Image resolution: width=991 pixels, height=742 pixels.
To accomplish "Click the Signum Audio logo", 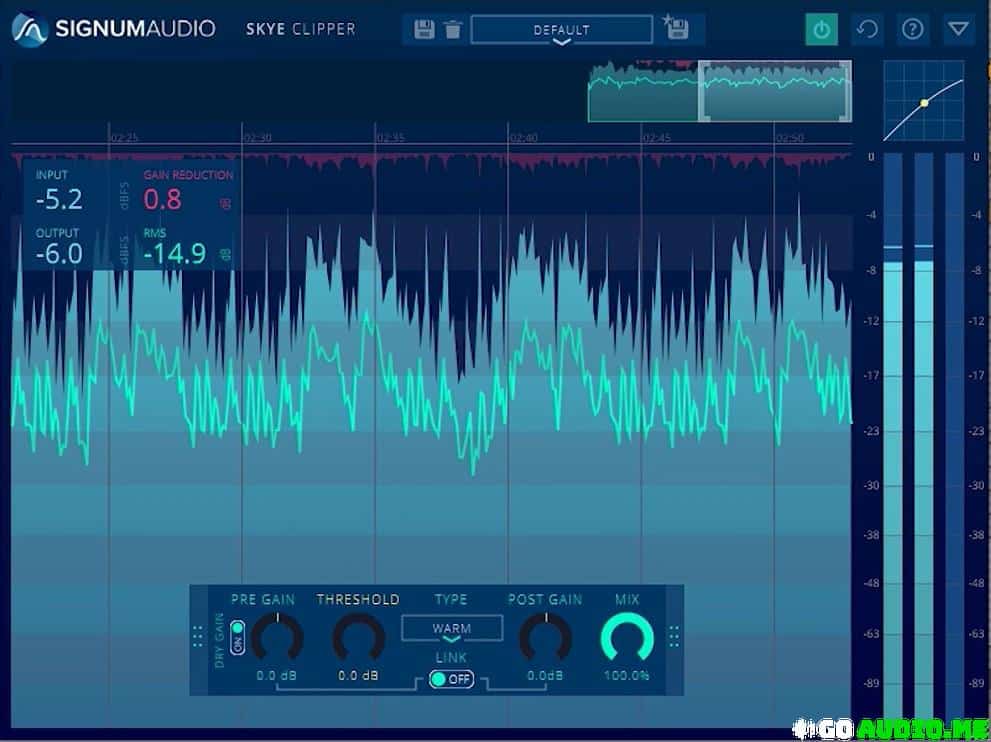I will 114,29.
